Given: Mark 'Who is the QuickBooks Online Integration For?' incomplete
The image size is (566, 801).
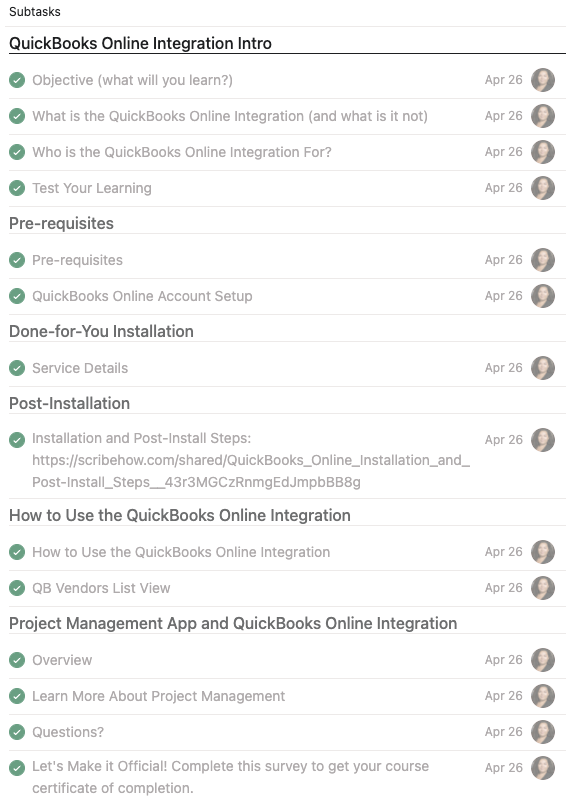Looking at the screenshot, I should pos(17,152).
